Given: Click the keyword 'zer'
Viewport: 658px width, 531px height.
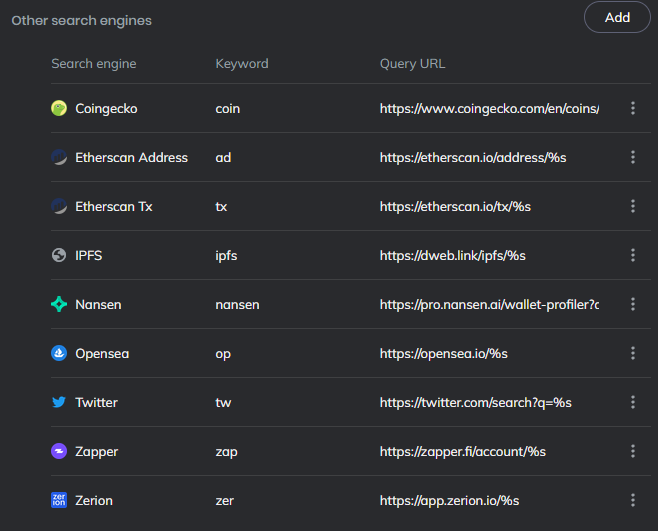Looking at the screenshot, I should [x=225, y=501].
